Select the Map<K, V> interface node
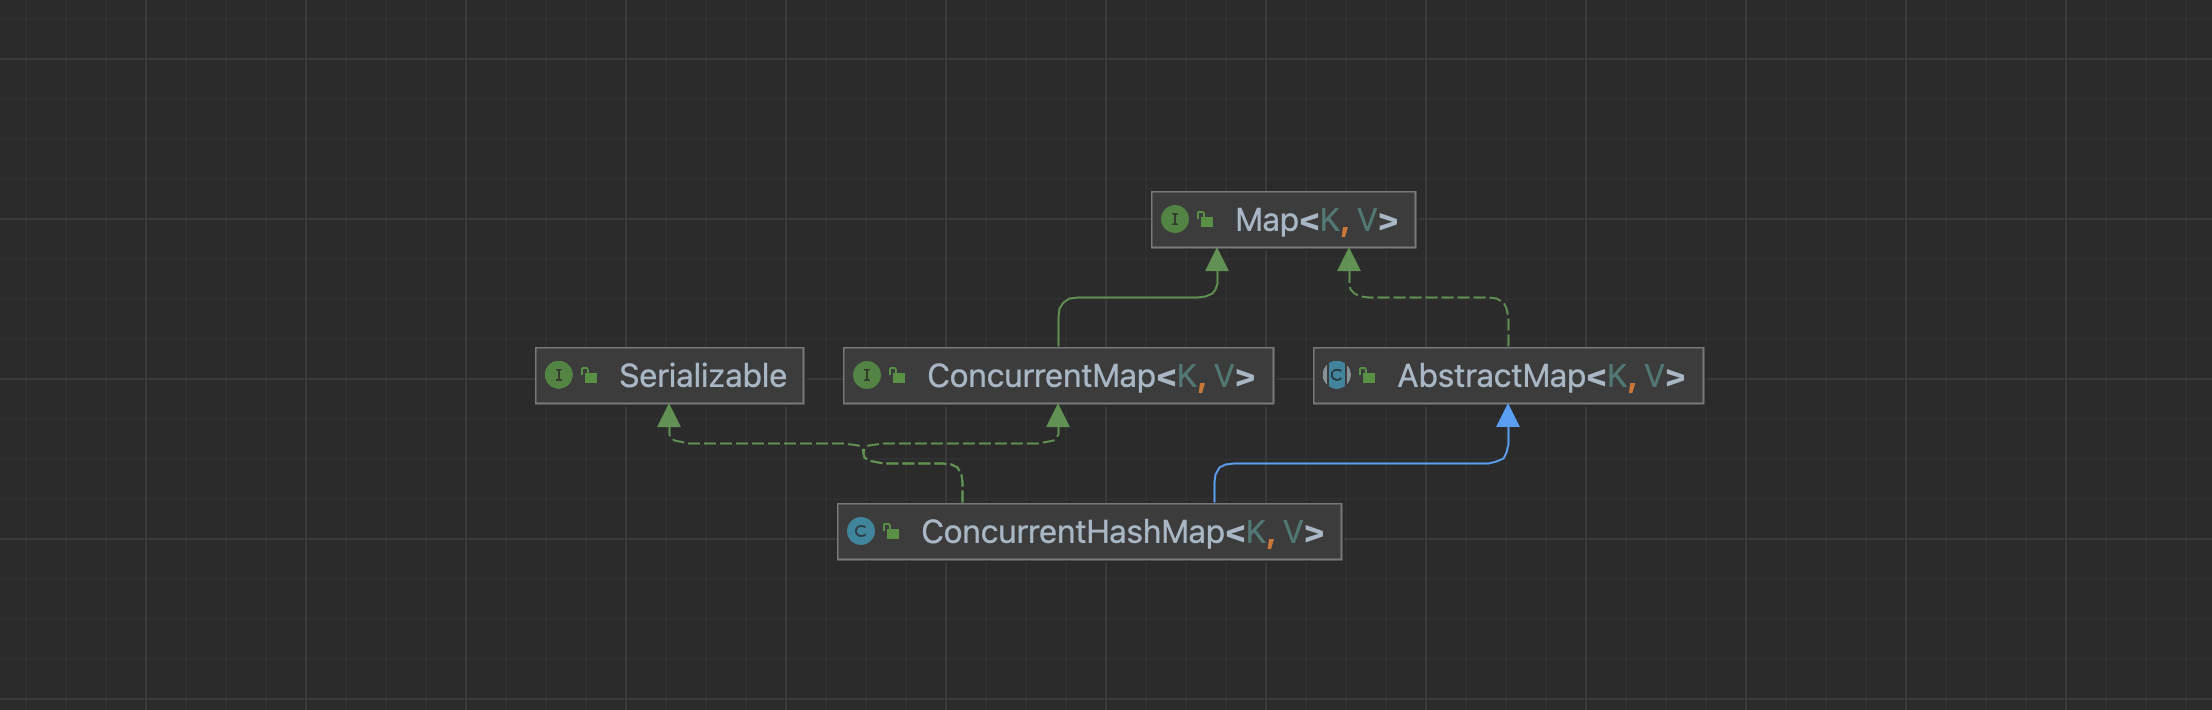Viewport: 2212px width, 710px height. click(1283, 220)
